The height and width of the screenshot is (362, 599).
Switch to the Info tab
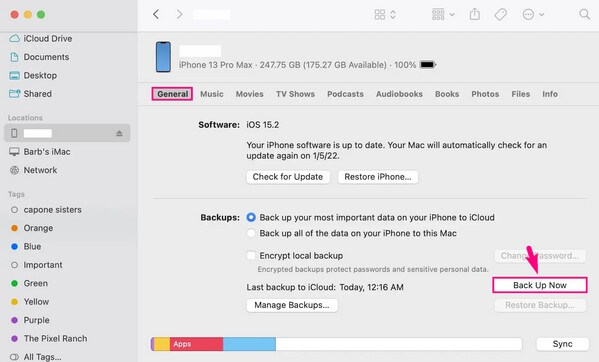coord(550,94)
